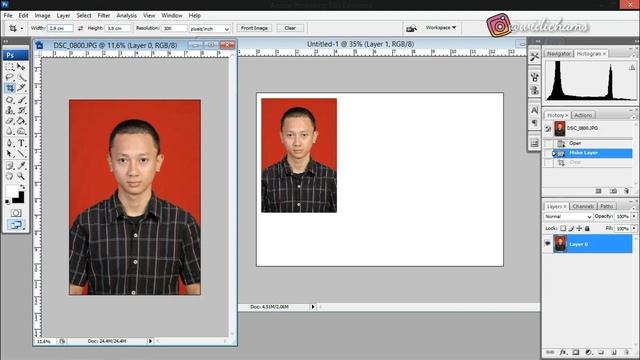Select the Dodge tool
The width and height of the screenshot is (640, 360).
tap(21, 131)
